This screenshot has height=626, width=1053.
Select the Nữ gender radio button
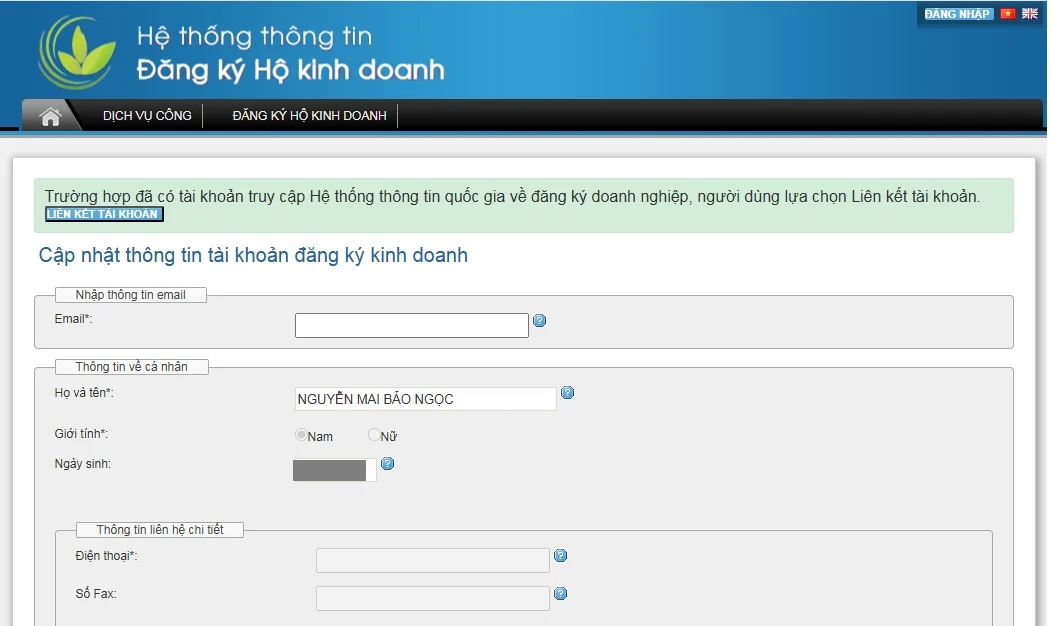coord(374,435)
